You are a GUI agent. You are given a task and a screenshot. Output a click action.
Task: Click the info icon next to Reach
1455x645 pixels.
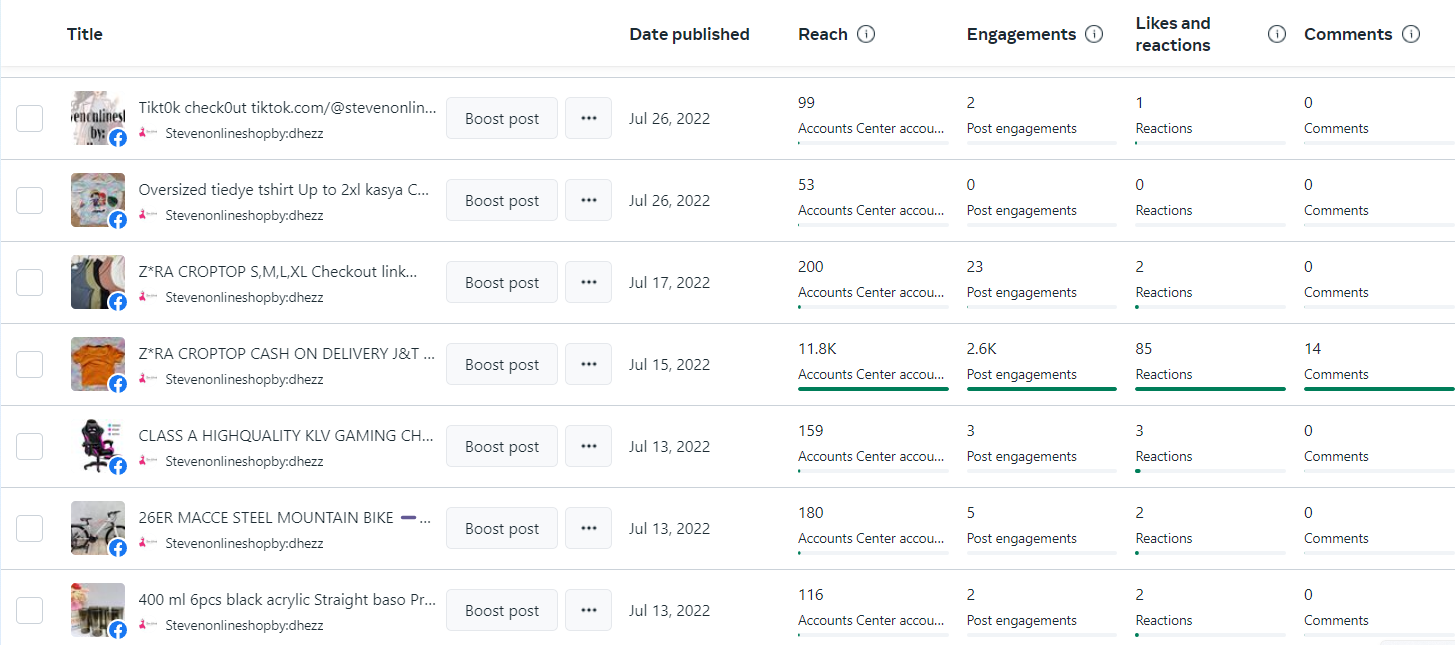point(866,34)
